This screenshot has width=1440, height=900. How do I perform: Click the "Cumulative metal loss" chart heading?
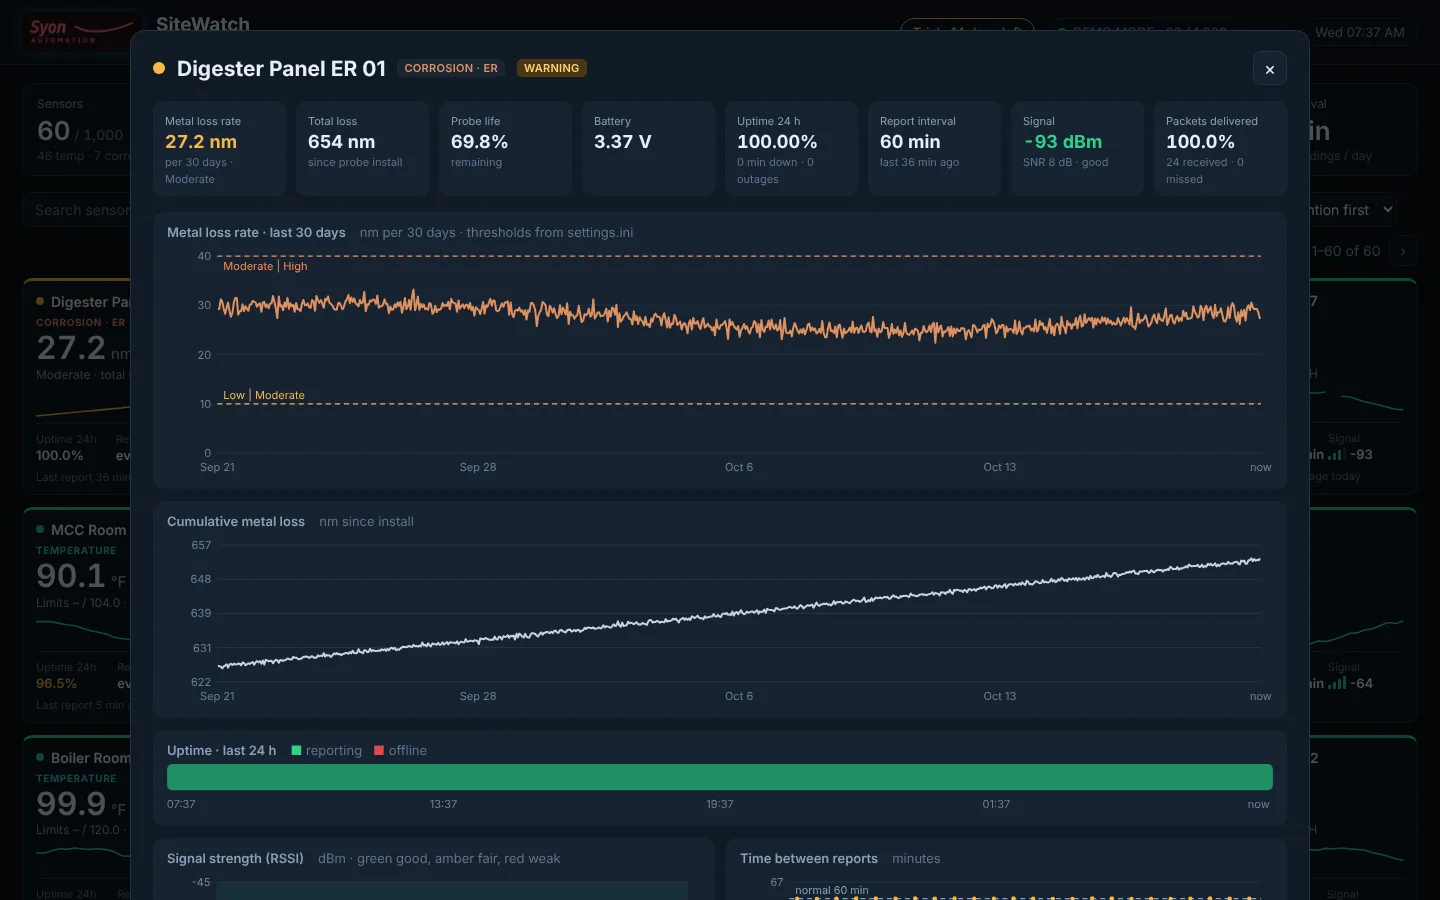[x=236, y=522]
